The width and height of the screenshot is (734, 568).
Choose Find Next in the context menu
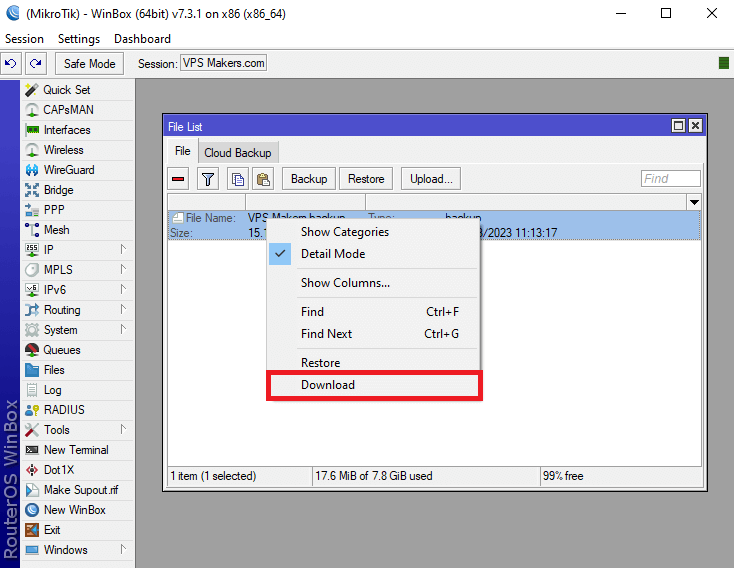point(374,334)
